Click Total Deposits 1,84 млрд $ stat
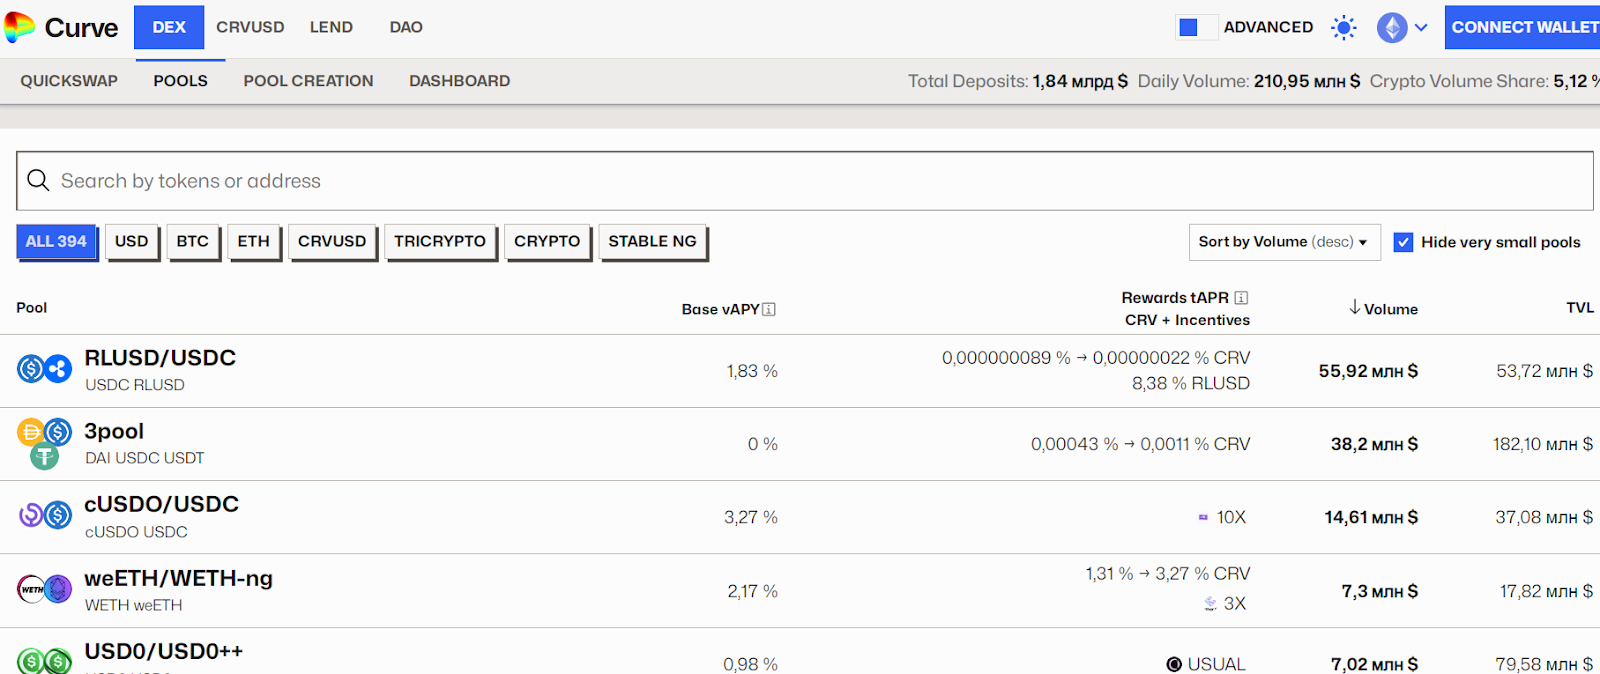Viewport: 1600px width, 674px height. 1018,81
